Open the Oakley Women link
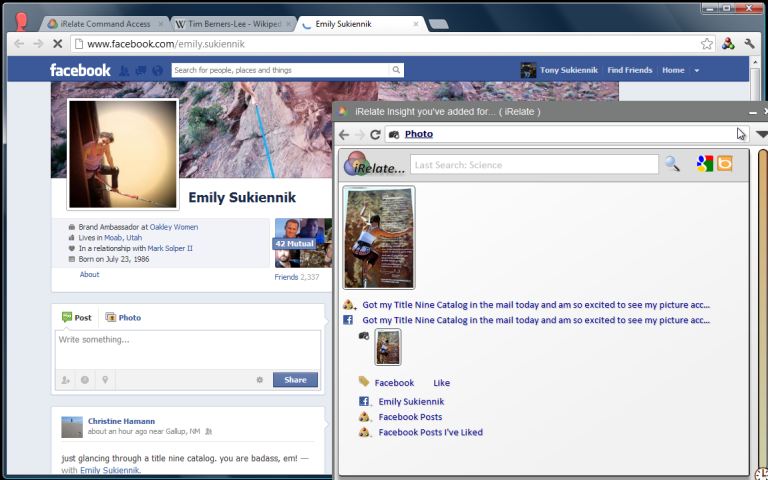 pos(174,227)
